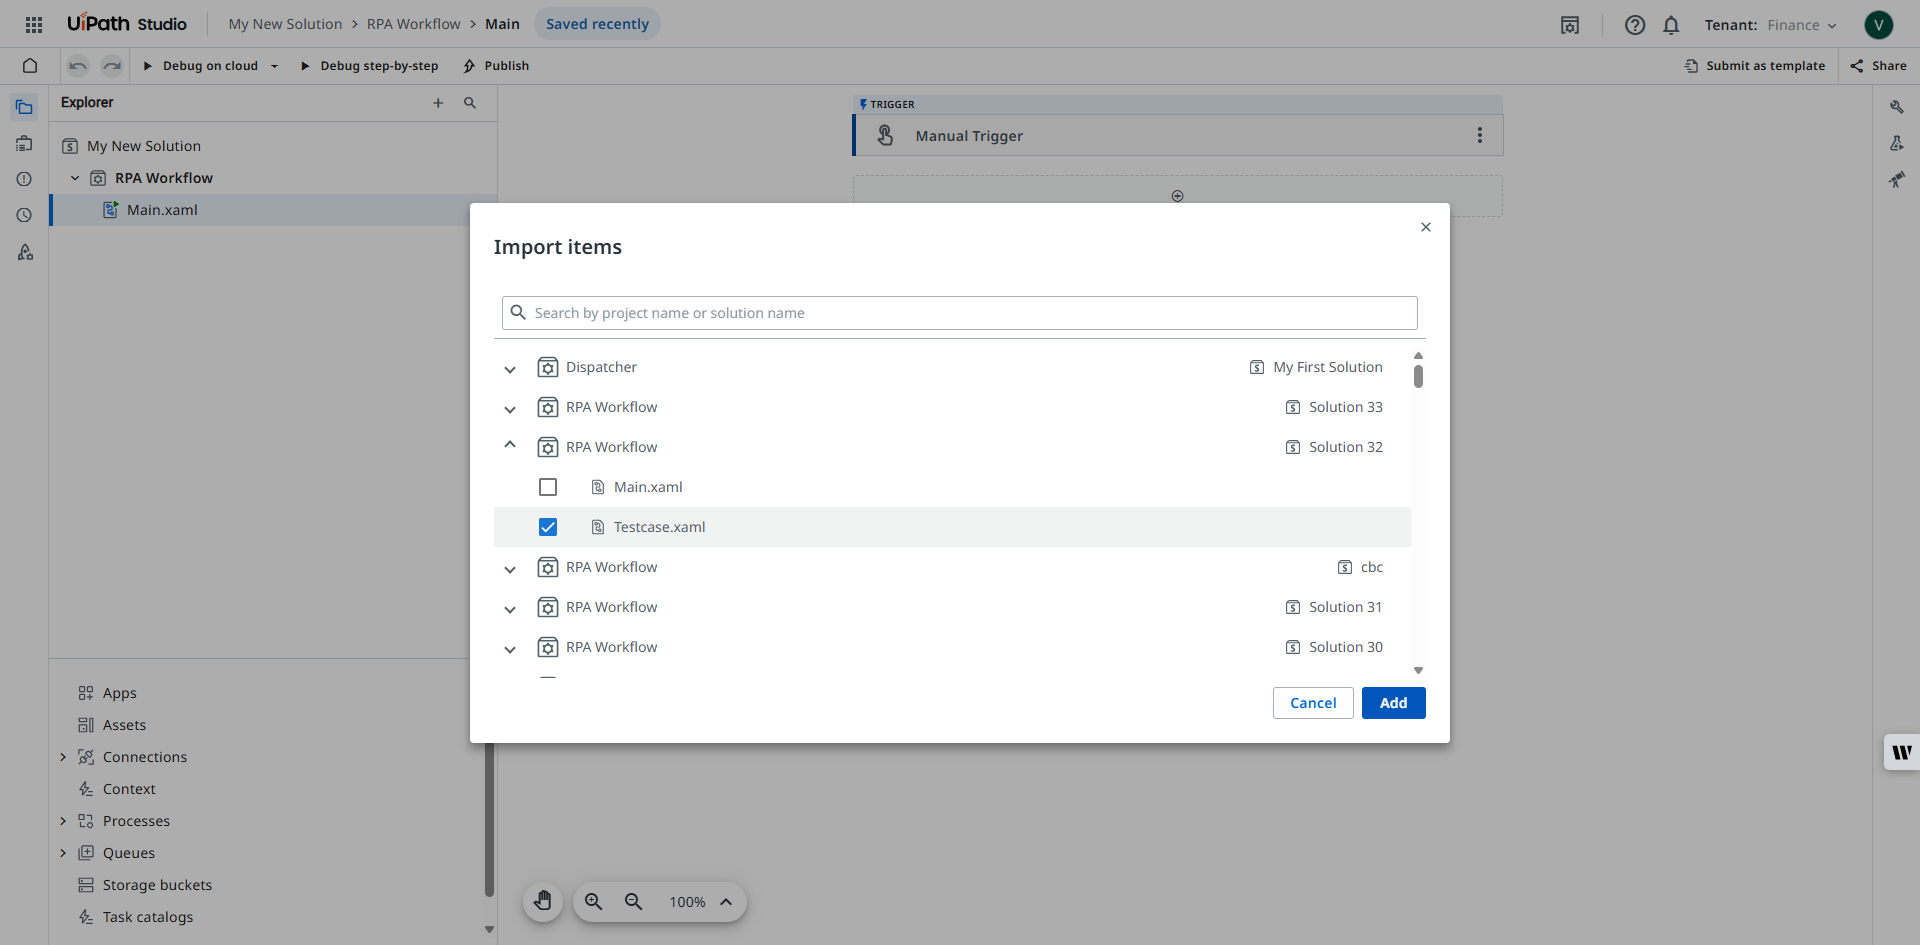Click the add plus icon in Explorer

(x=438, y=103)
